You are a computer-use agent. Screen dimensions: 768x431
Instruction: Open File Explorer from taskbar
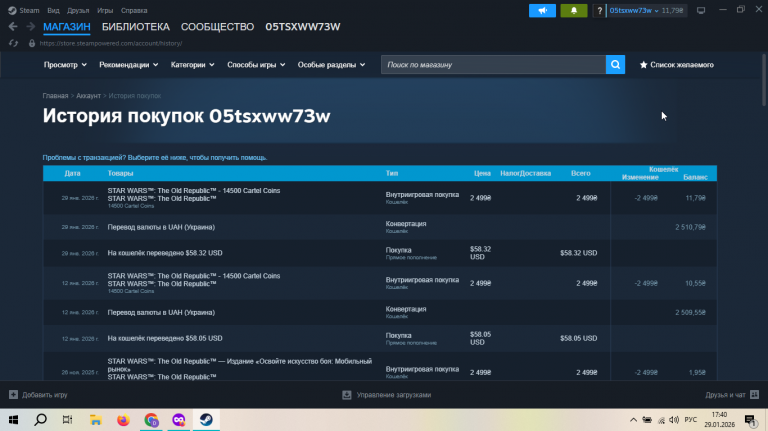[96, 420]
